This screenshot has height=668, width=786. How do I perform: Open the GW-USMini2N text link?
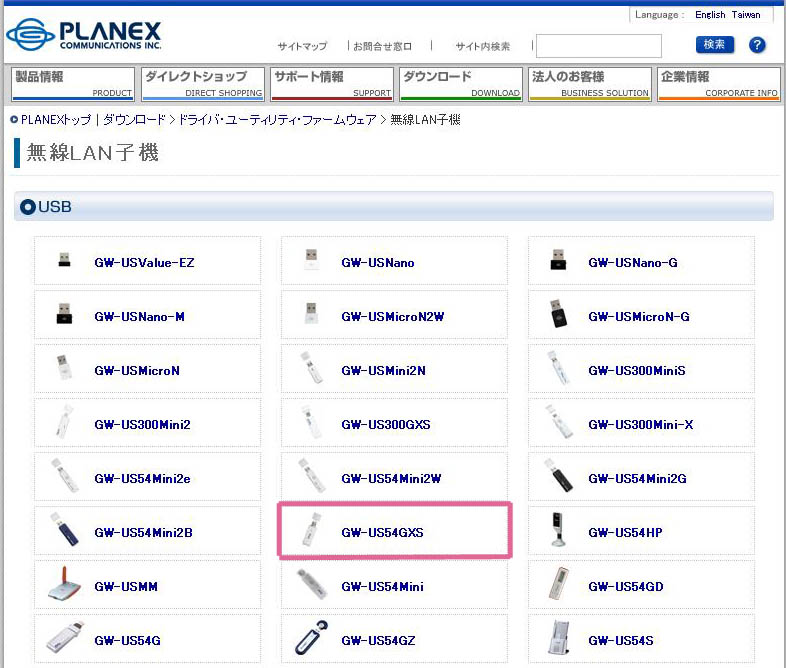(x=383, y=371)
